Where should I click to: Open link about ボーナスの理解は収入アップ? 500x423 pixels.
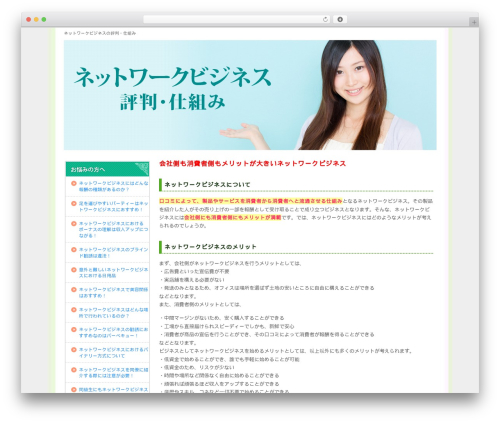[x=113, y=229]
